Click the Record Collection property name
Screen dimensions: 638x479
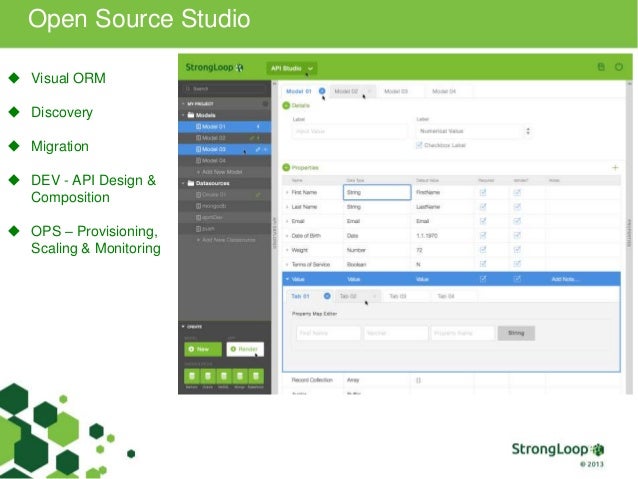point(312,380)
